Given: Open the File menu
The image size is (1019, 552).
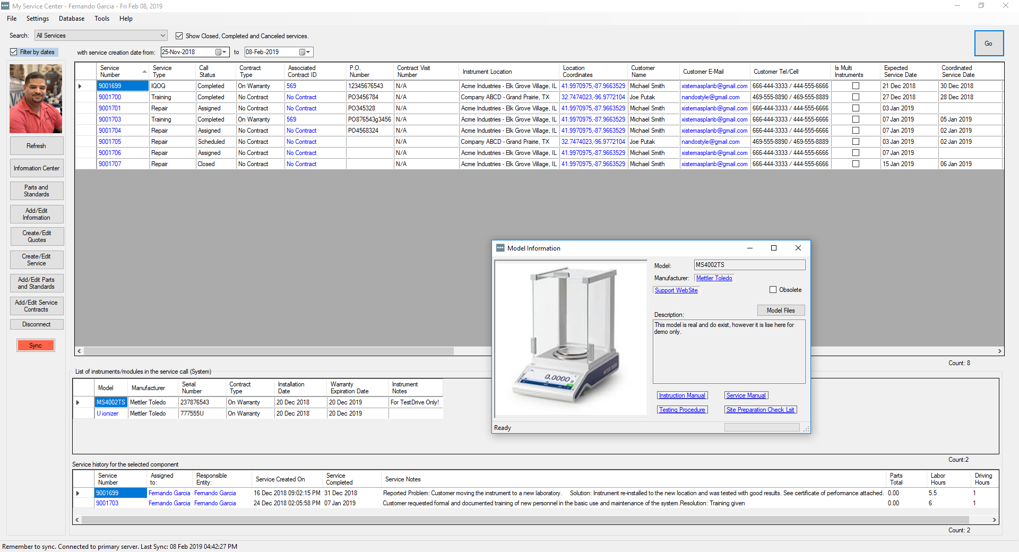Looking at the screenshot, I should [x=12, y=19].
